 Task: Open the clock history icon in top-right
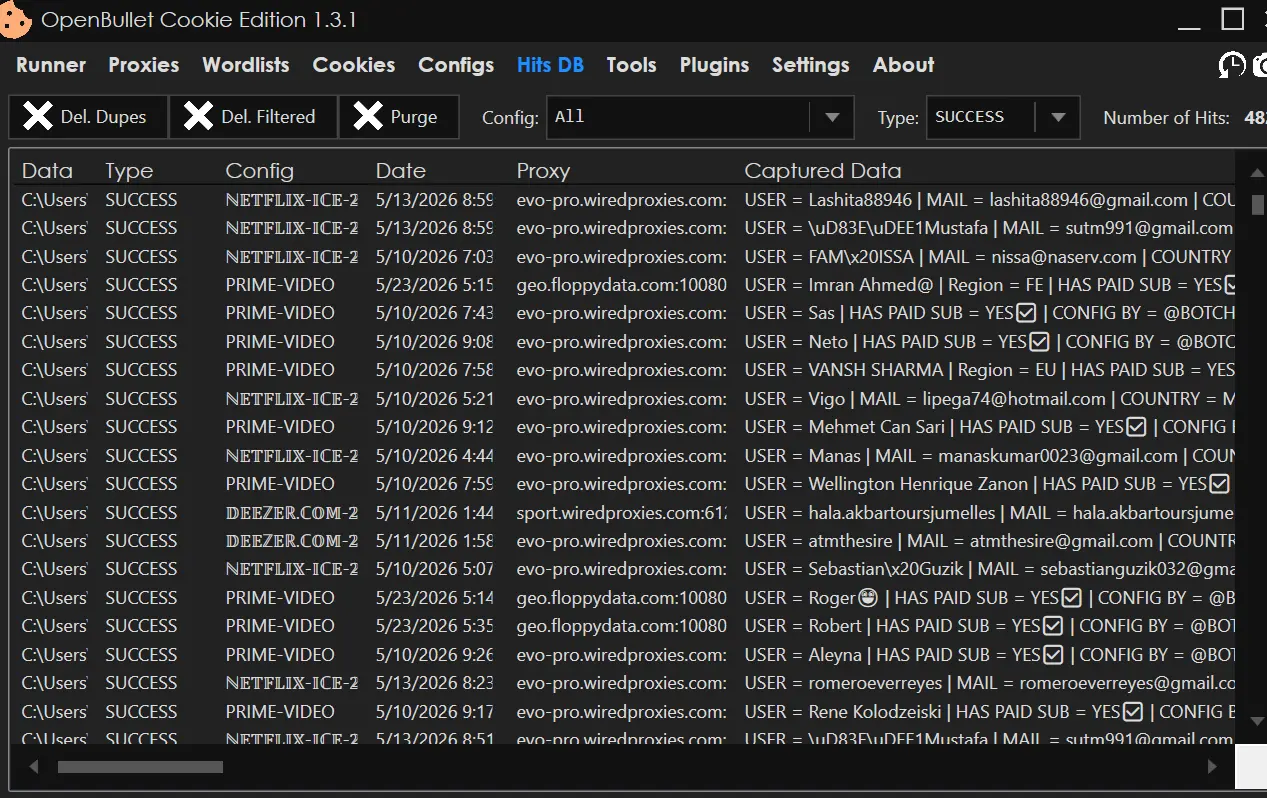pos(1232,66)
